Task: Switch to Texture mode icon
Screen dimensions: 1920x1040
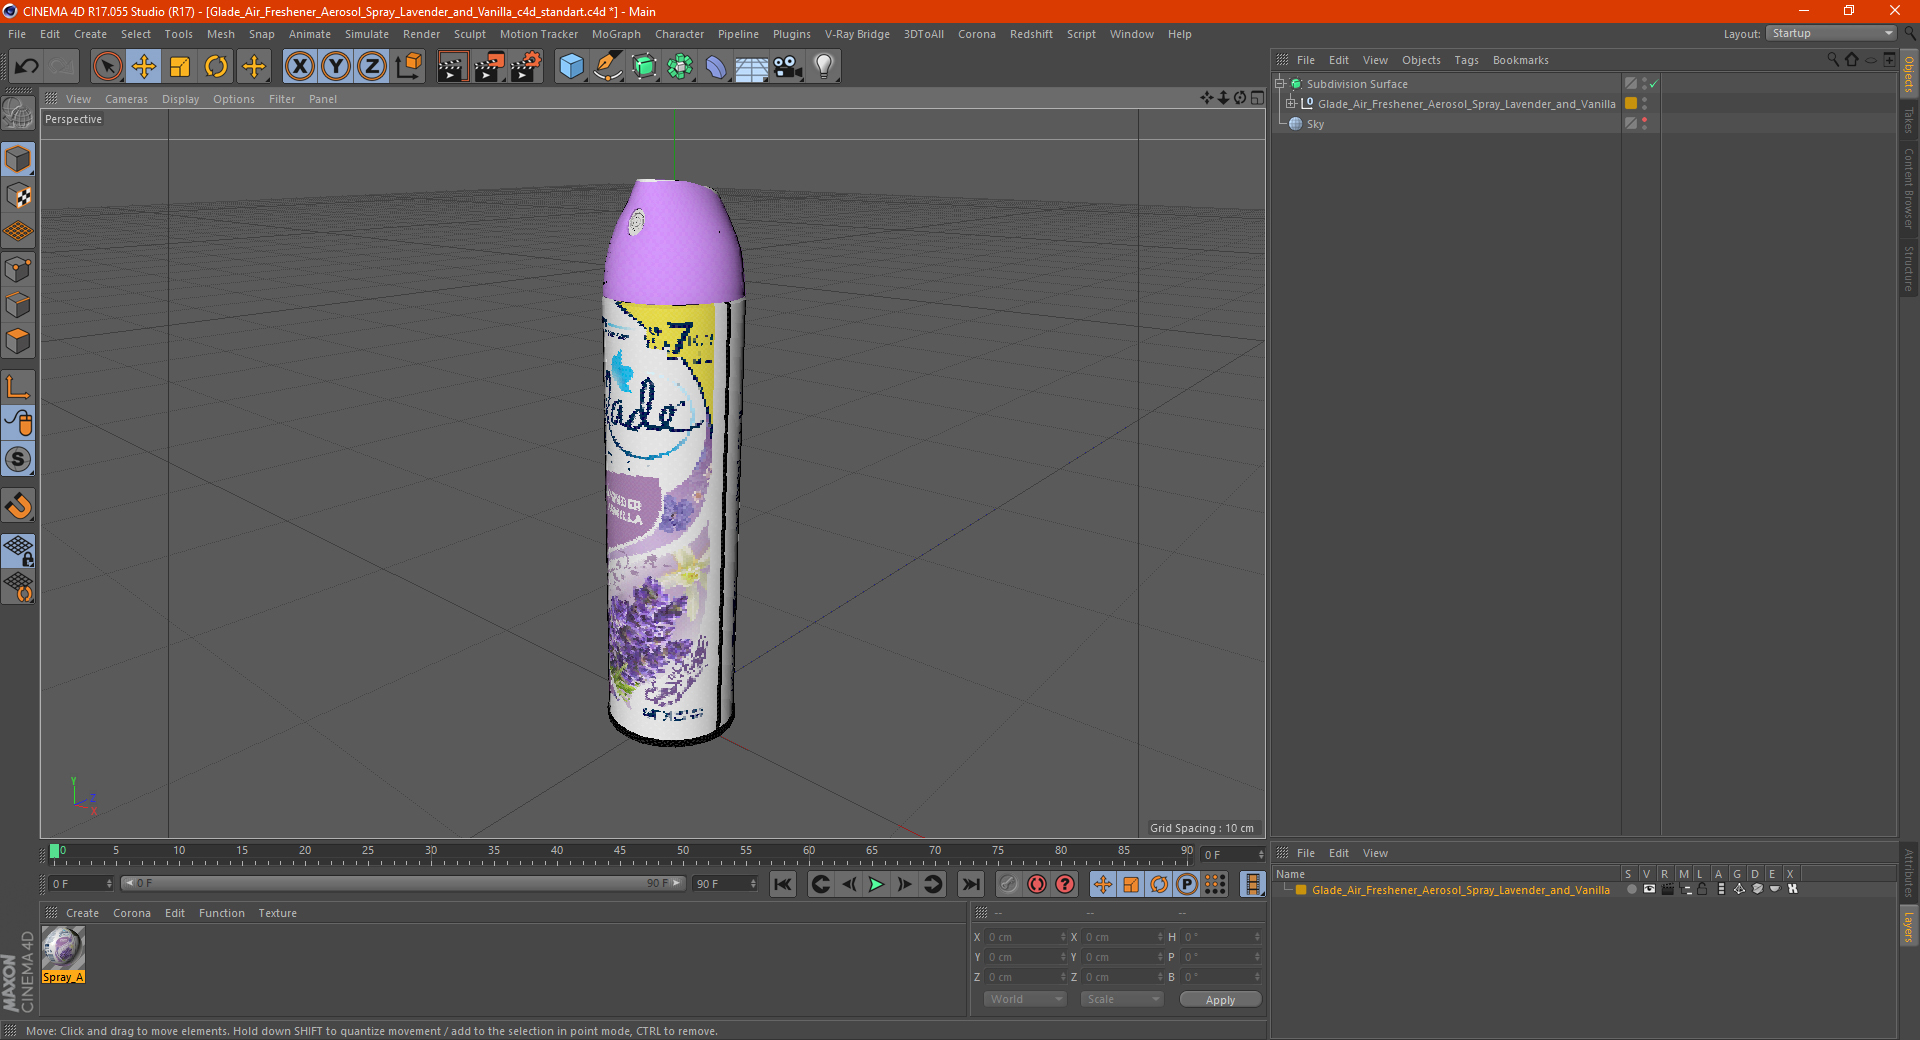Action: click(x=18, y=195)
